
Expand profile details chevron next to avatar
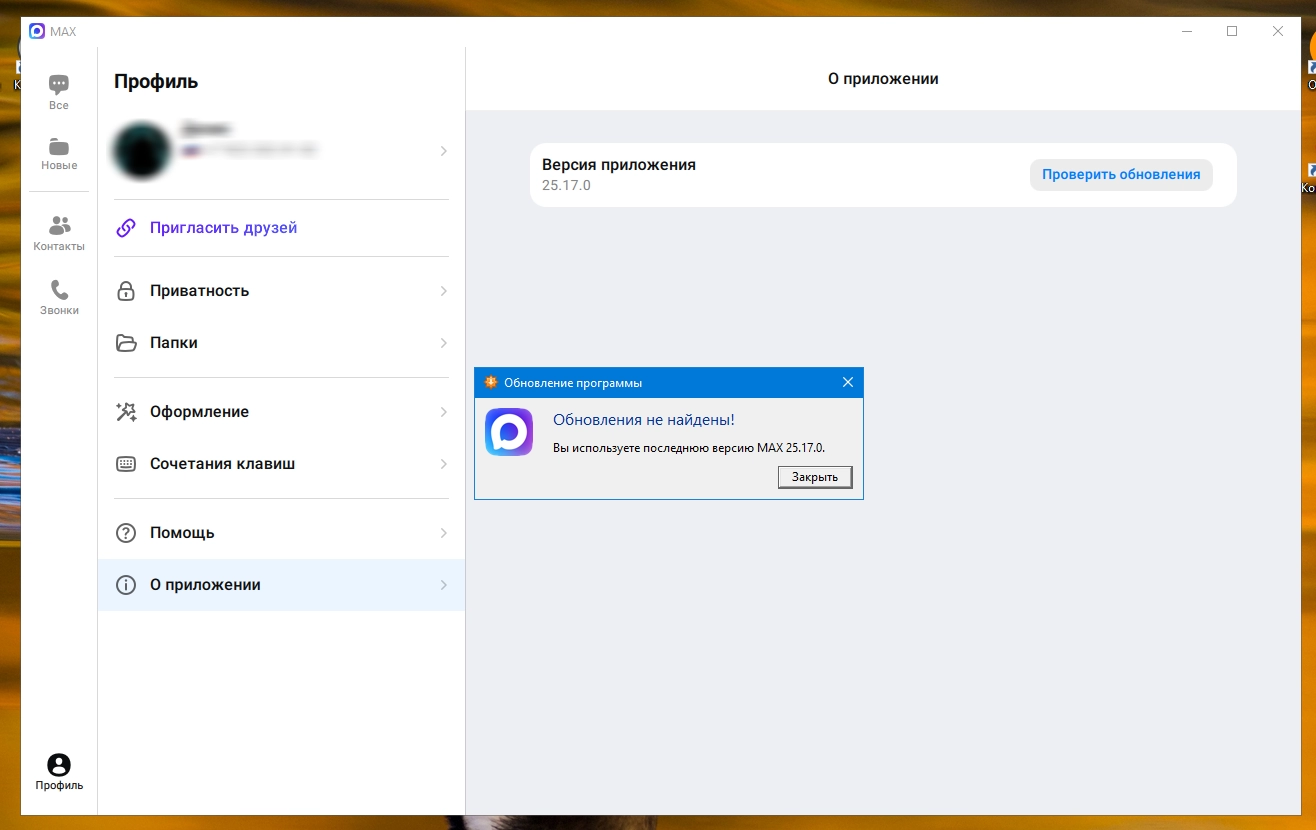coord(443,151)
